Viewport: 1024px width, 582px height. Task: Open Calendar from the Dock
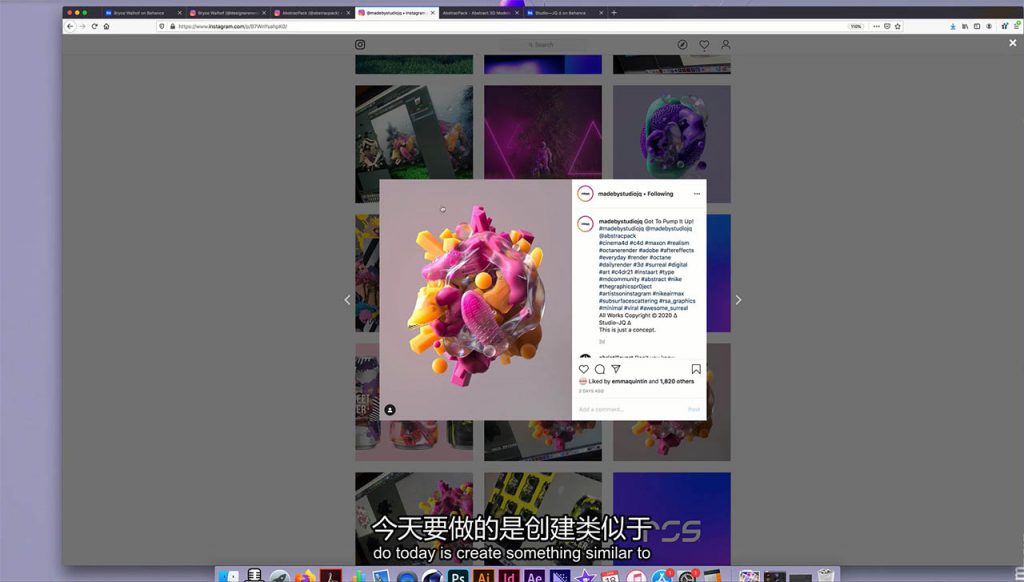[610, 576]
